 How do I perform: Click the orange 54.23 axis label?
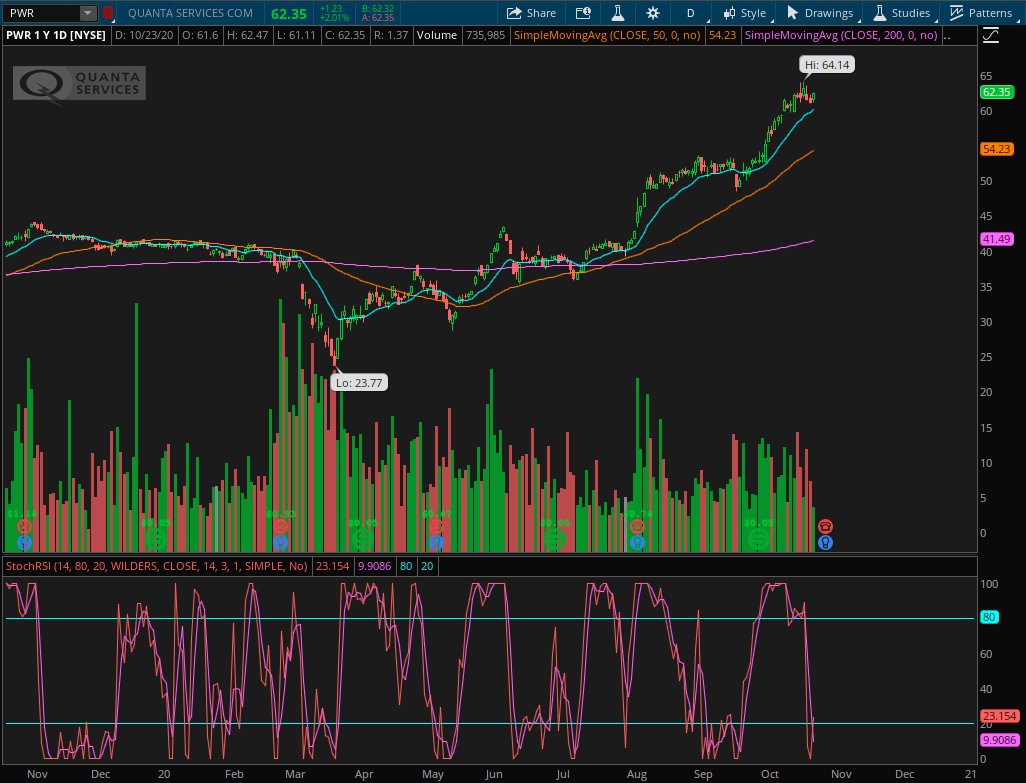point(997,149)
